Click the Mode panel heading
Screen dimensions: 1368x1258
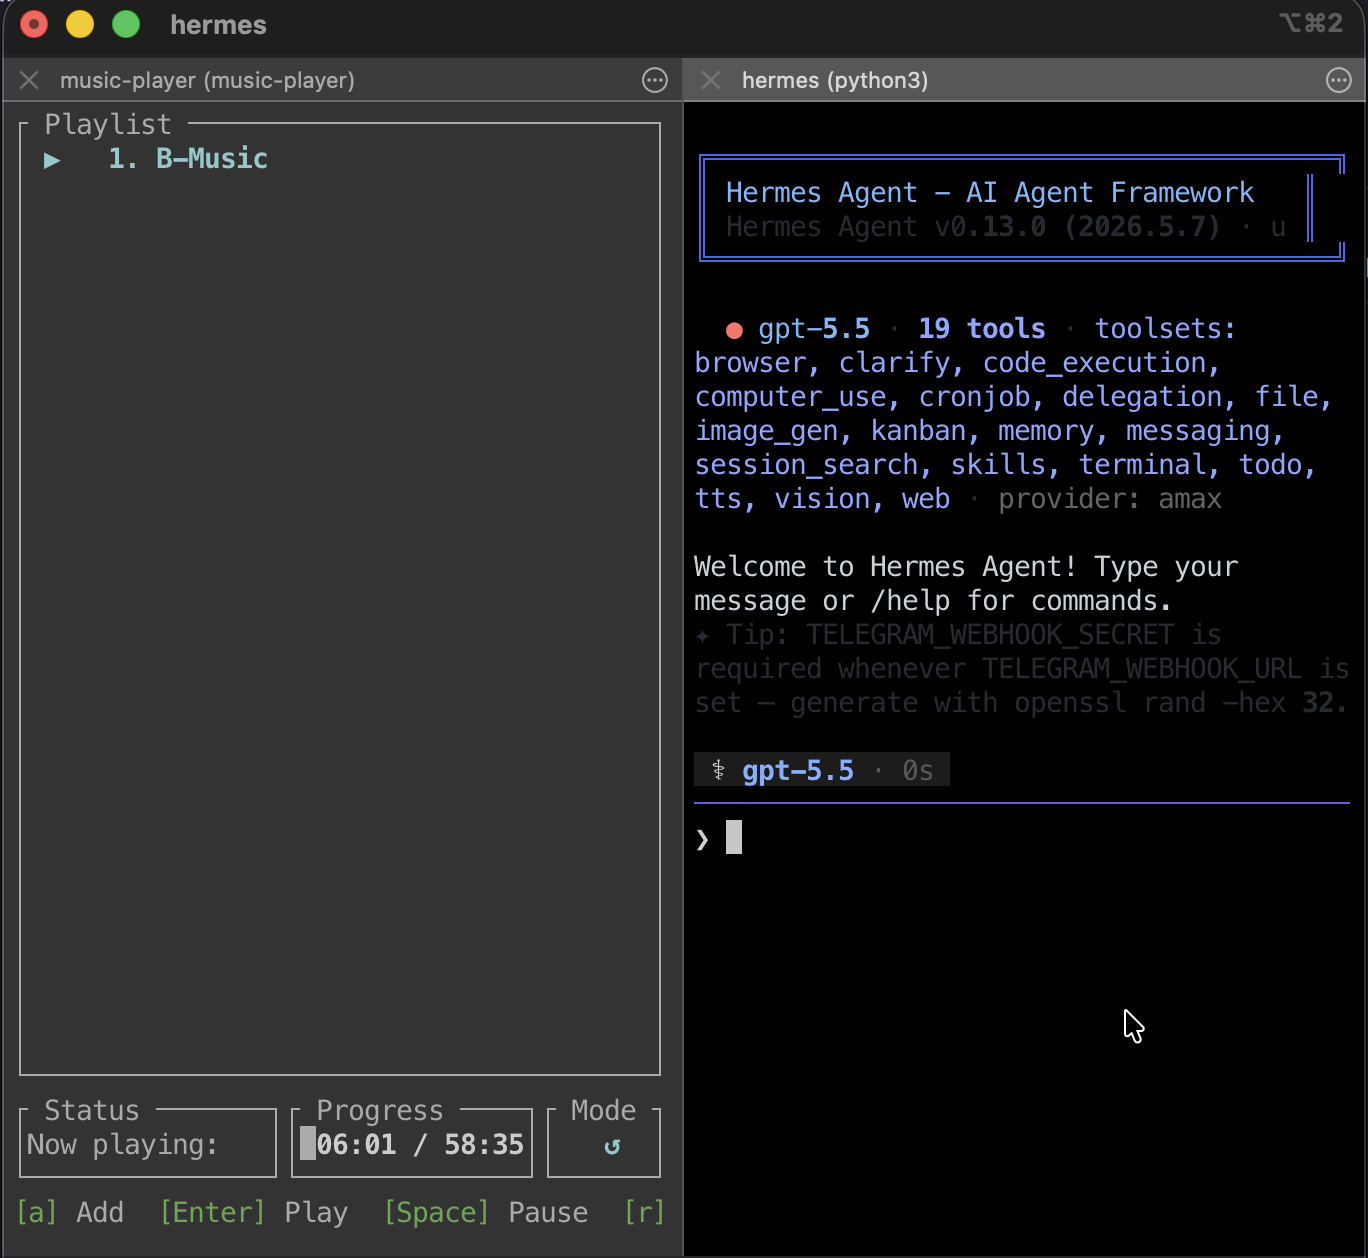point(603,1110)
